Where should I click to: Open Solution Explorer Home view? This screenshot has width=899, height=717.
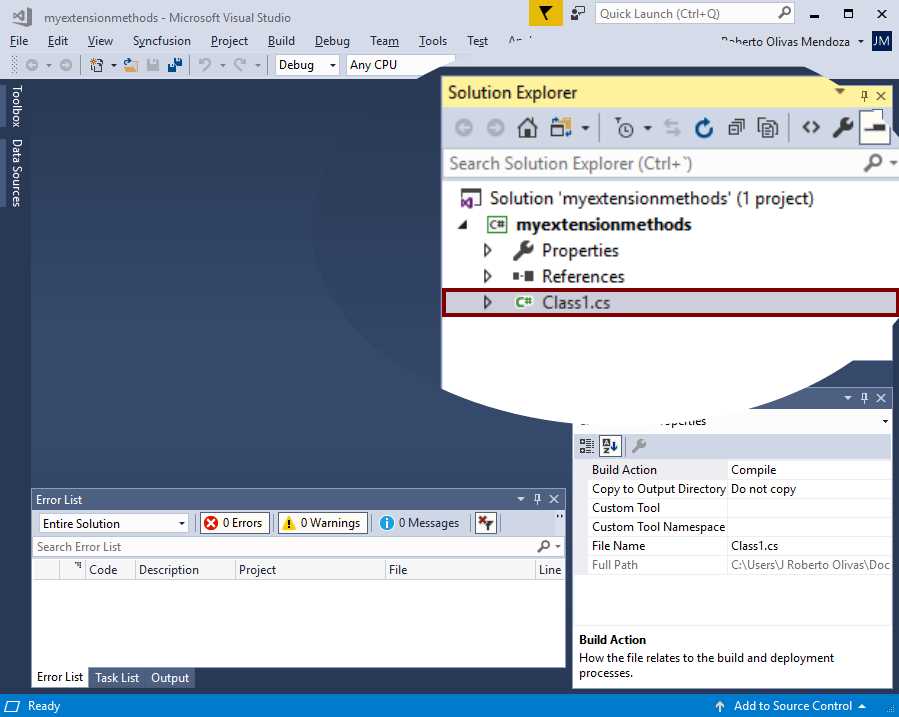[528, 127]
